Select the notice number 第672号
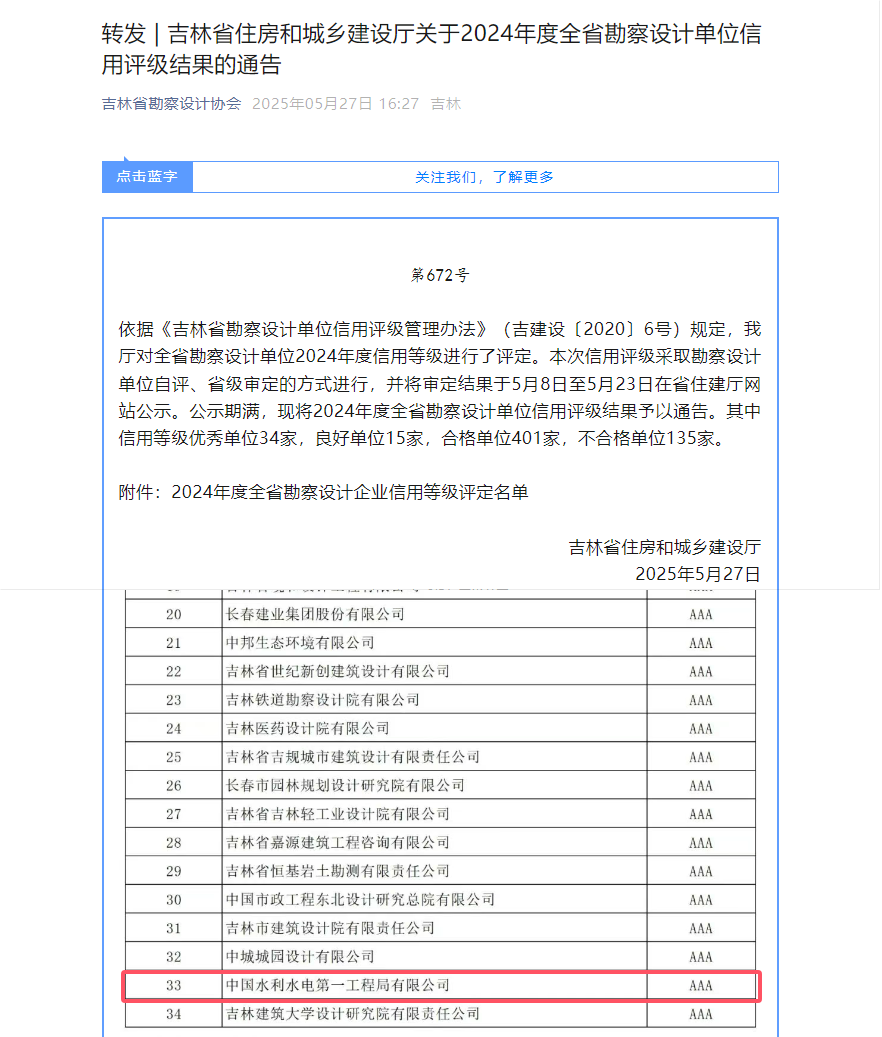This screenshot has height=1037, width=882. click(x=440, y=275)
